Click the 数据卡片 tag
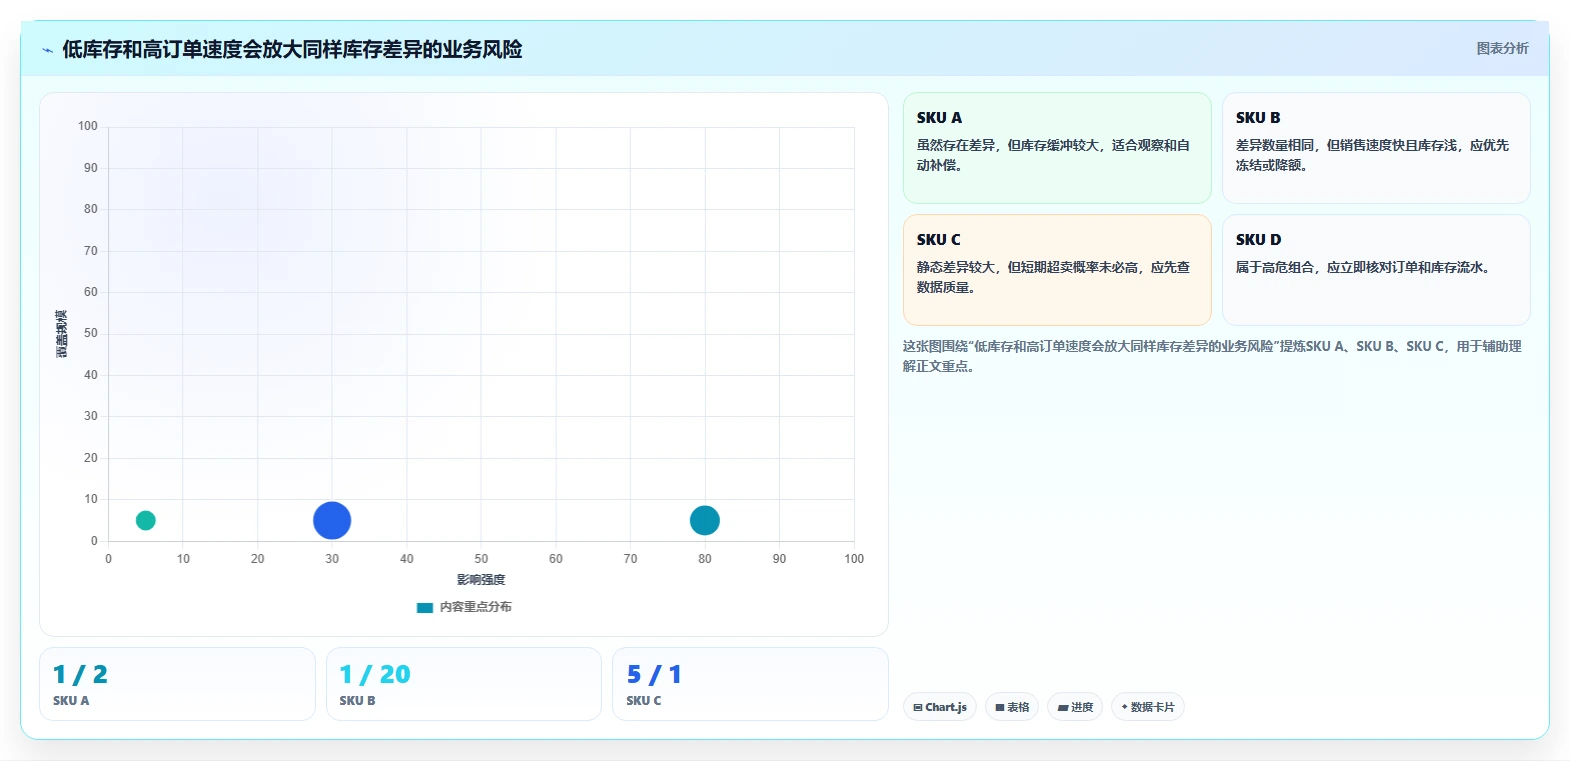 pos(1148,707)
